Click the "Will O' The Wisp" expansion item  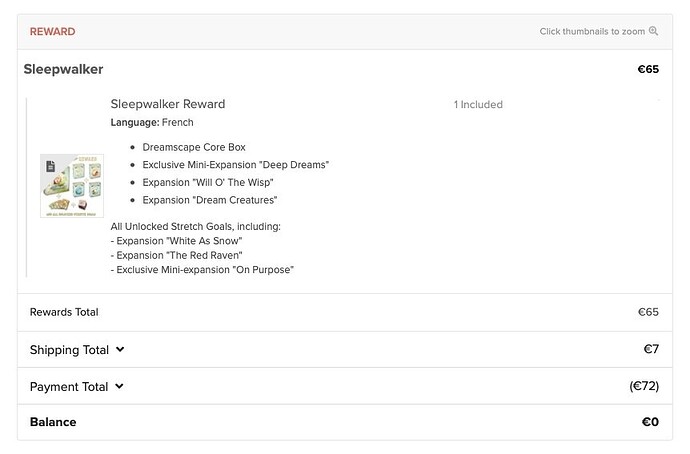(x=207, y=182)
